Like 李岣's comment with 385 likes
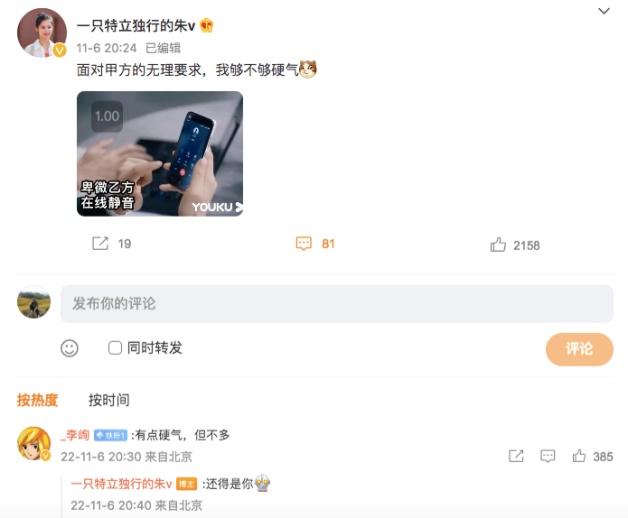 pyautogui.click(x=579, y=456)
